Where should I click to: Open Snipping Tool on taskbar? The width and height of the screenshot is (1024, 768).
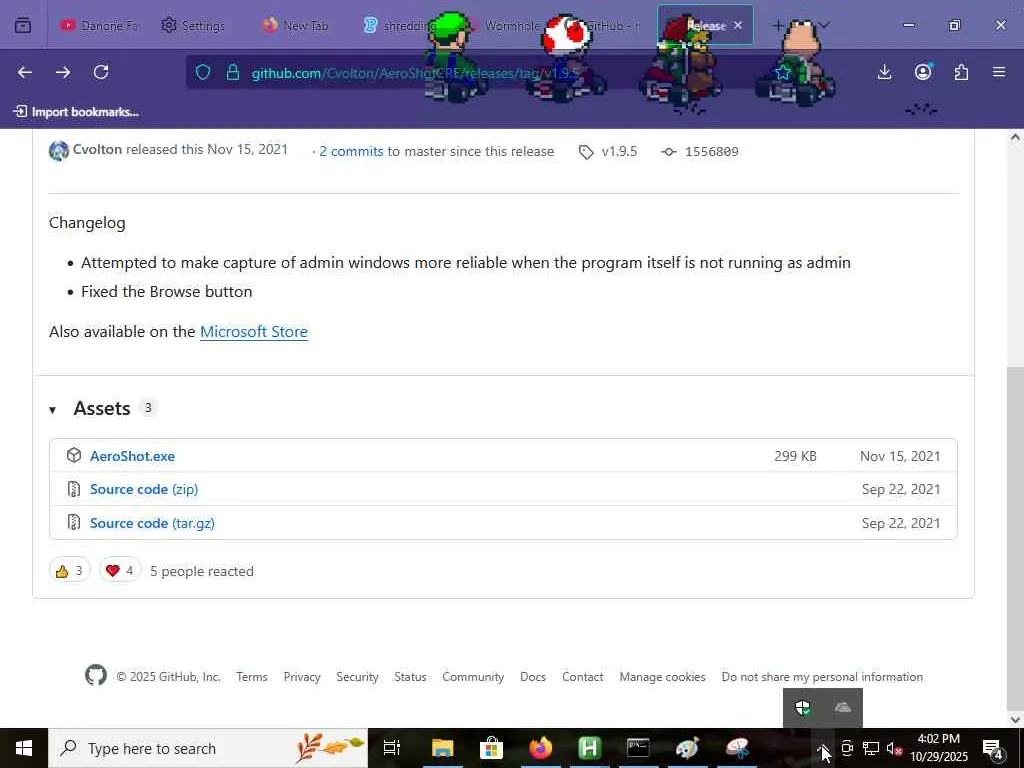click(x=737, y=748)
